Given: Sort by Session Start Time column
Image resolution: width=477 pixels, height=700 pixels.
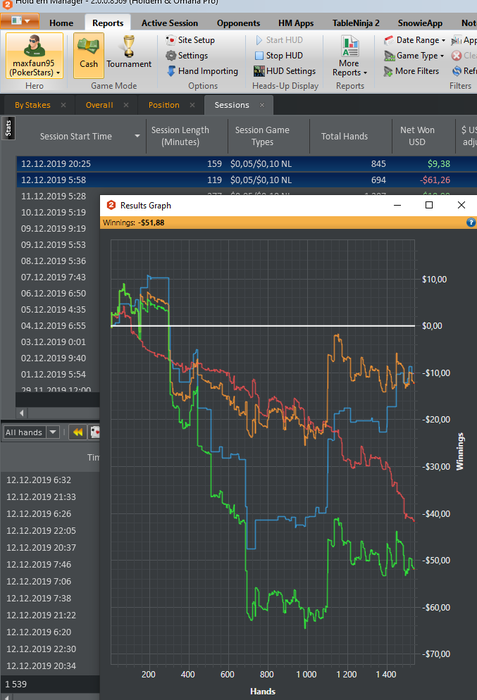Looking at the screenshot, I should 76,136.
